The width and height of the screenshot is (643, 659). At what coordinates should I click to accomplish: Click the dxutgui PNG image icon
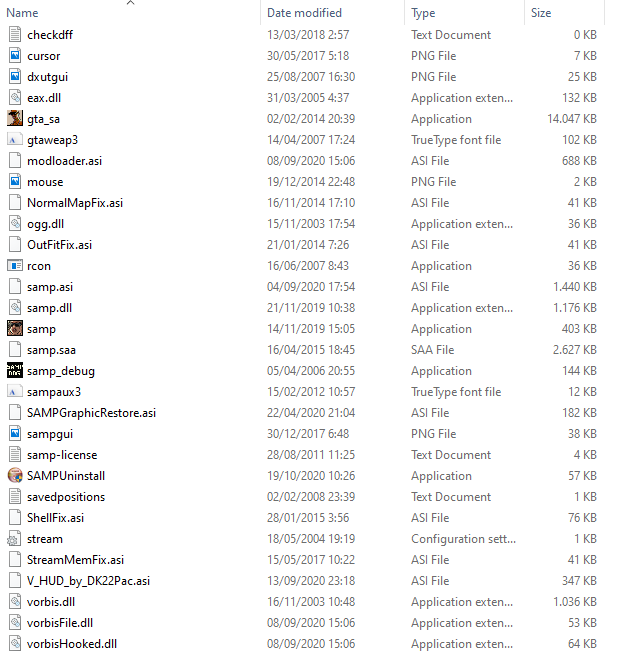15,76
